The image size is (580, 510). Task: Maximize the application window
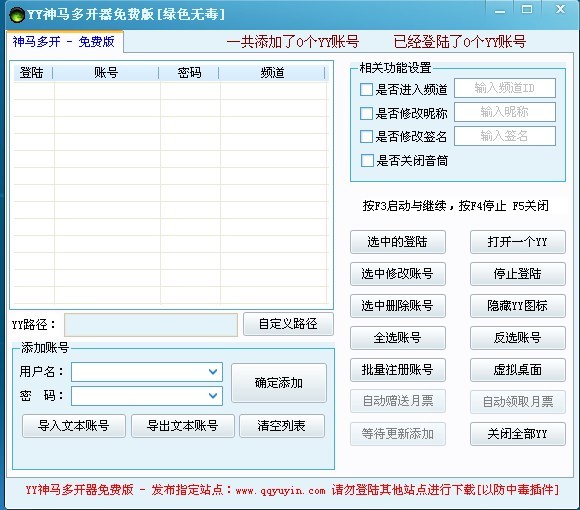tap(527, 10)
